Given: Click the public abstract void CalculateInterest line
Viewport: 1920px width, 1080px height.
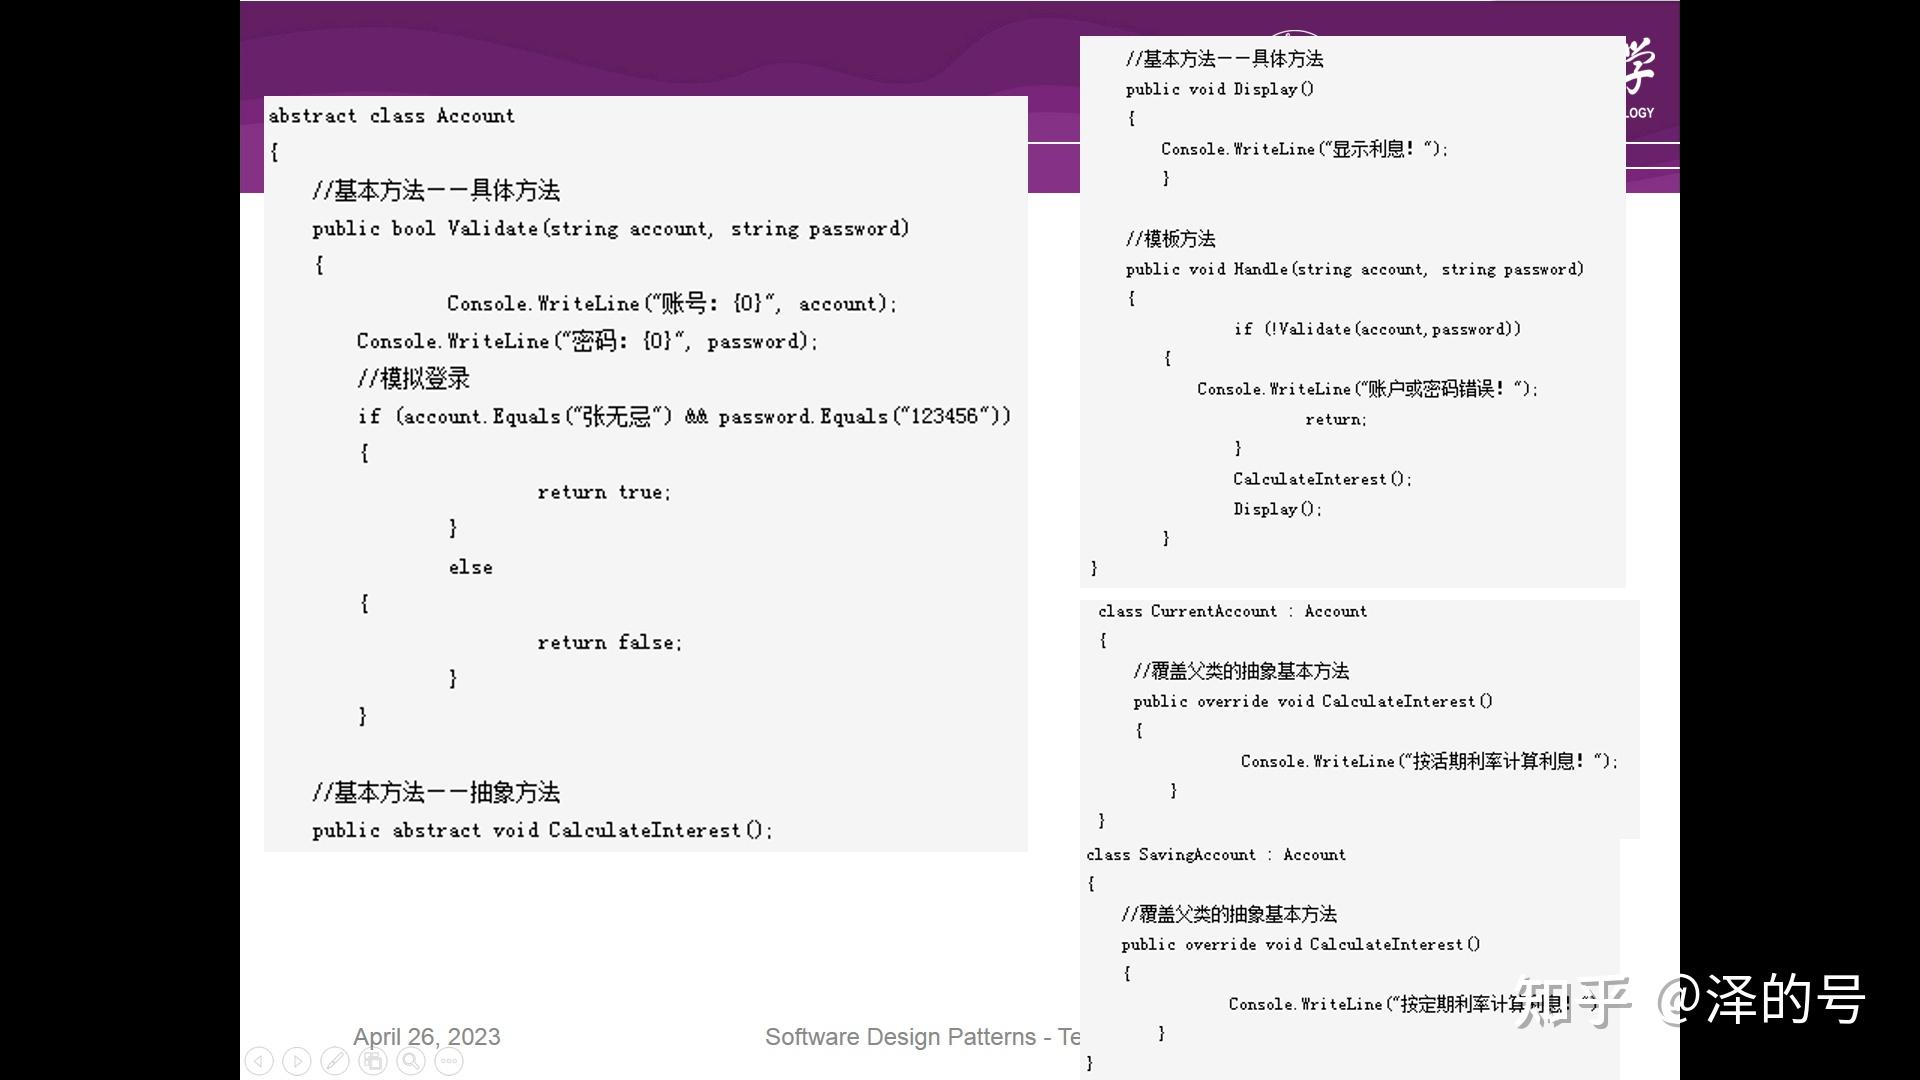Looking at the screenshot, I should click(542, 830).
